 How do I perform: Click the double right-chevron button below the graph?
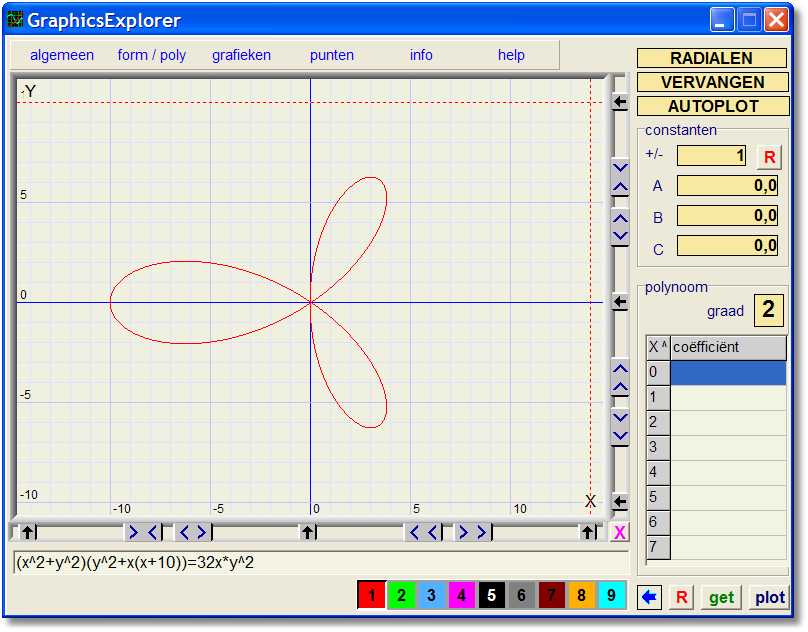pyautogui.click(x=473, y=532)
